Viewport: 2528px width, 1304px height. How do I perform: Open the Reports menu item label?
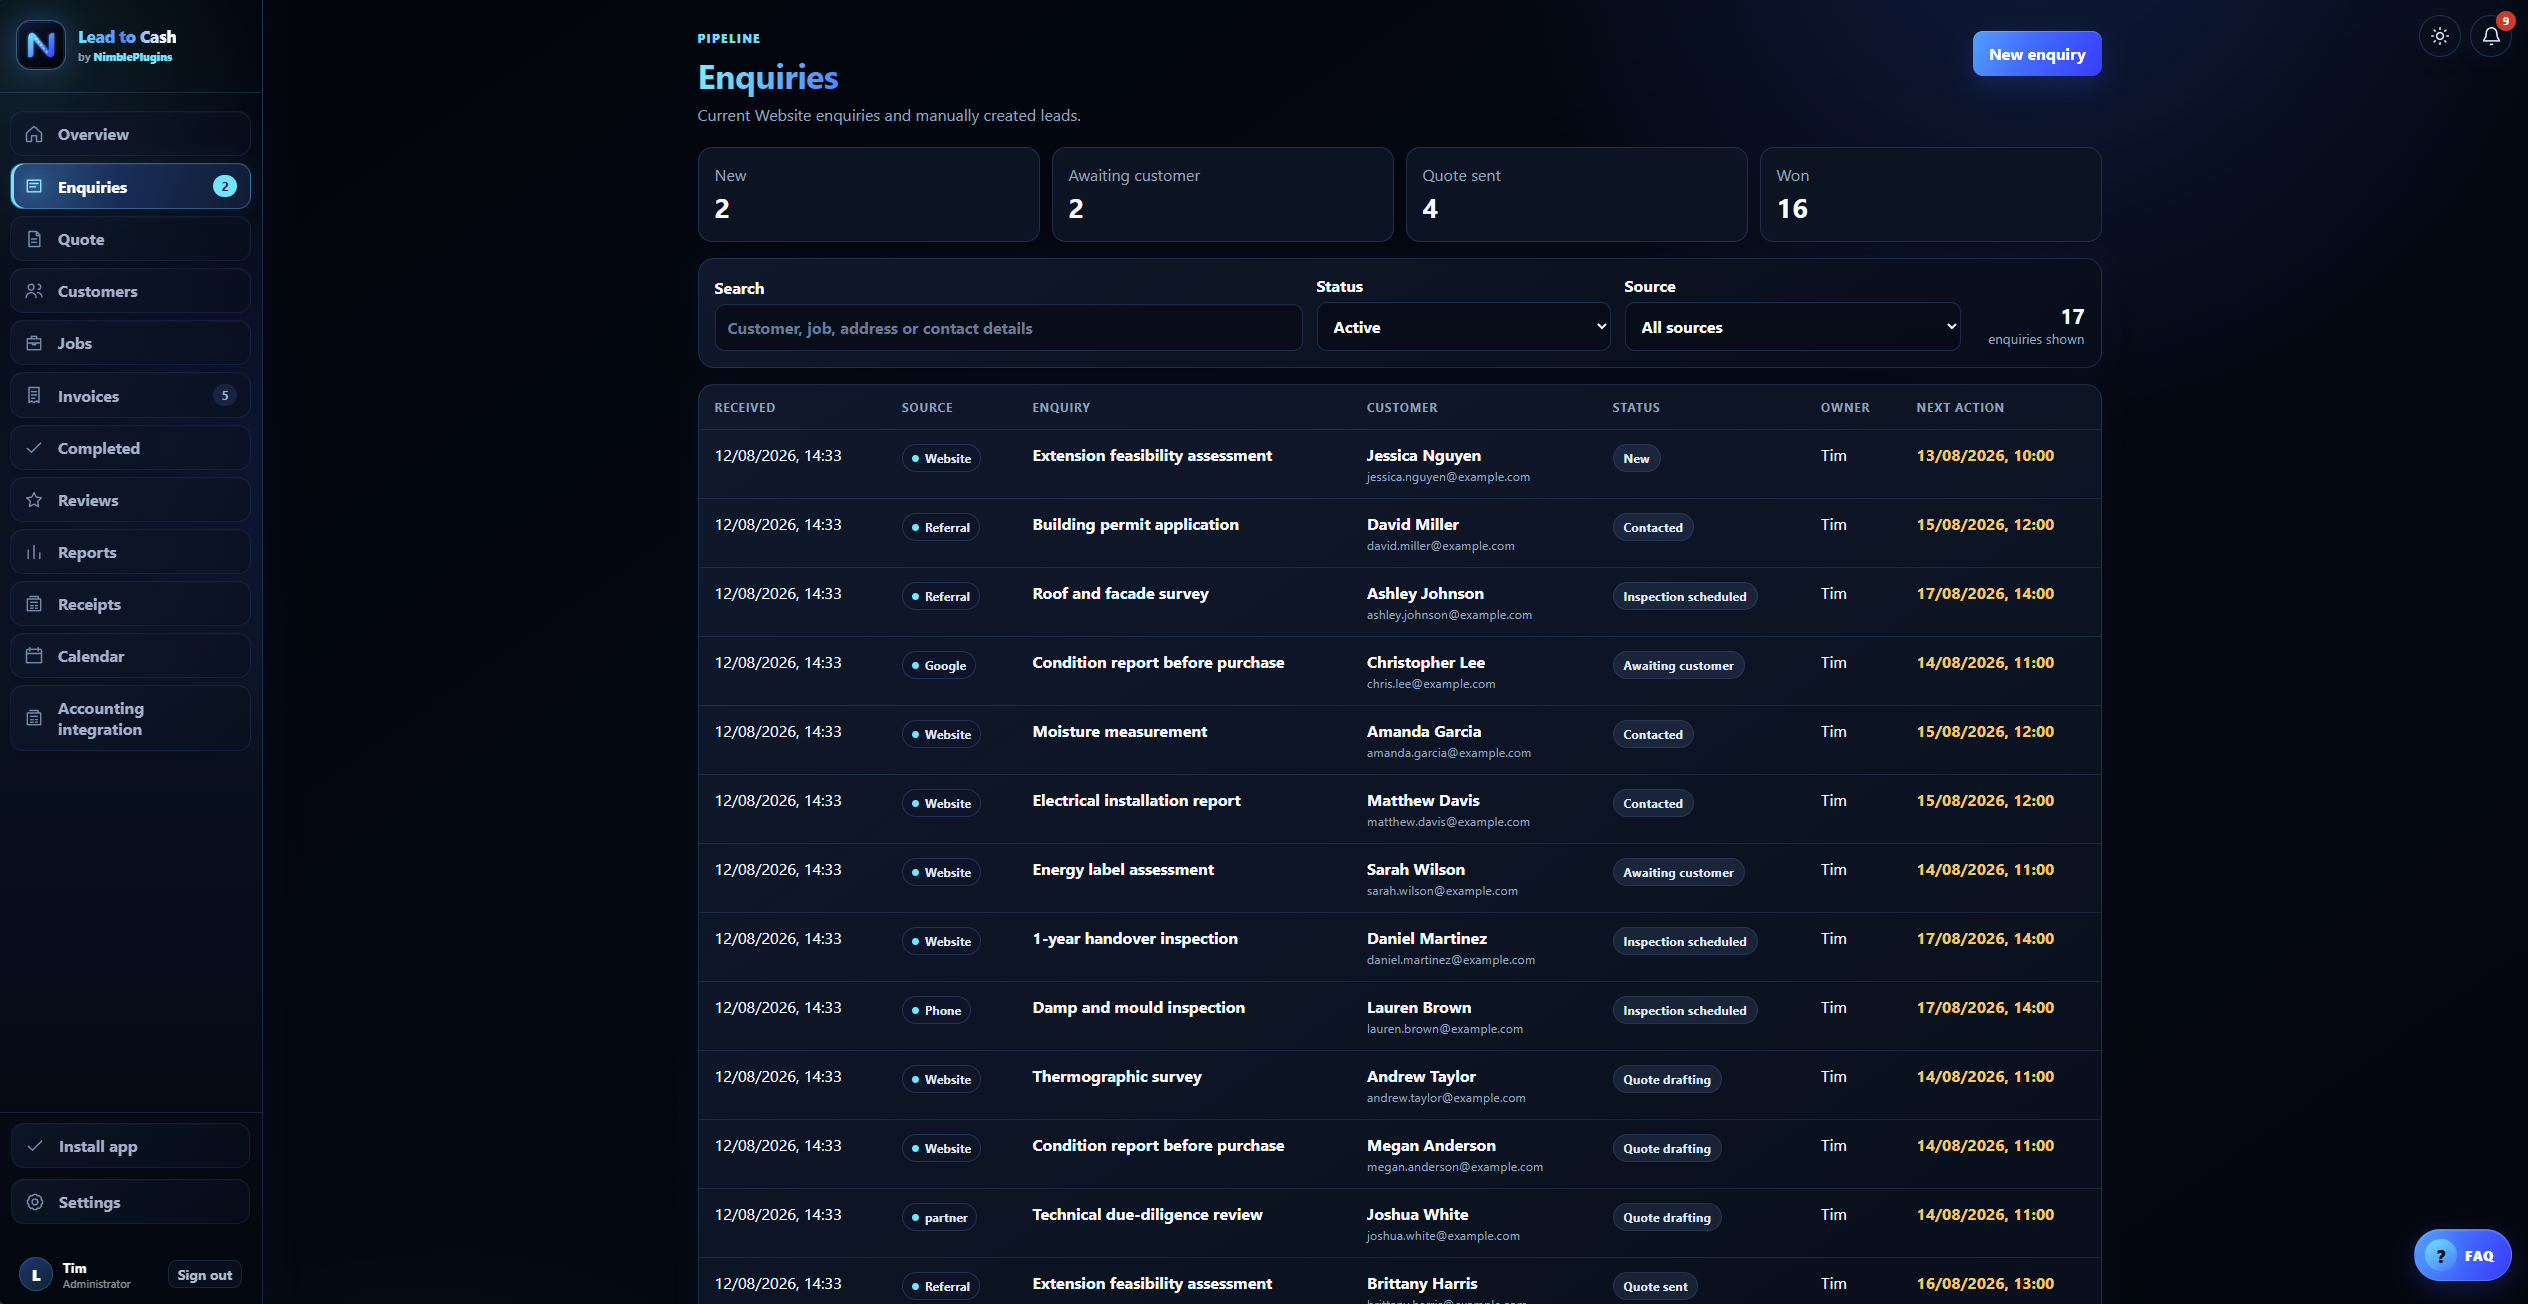pos(87,552)
